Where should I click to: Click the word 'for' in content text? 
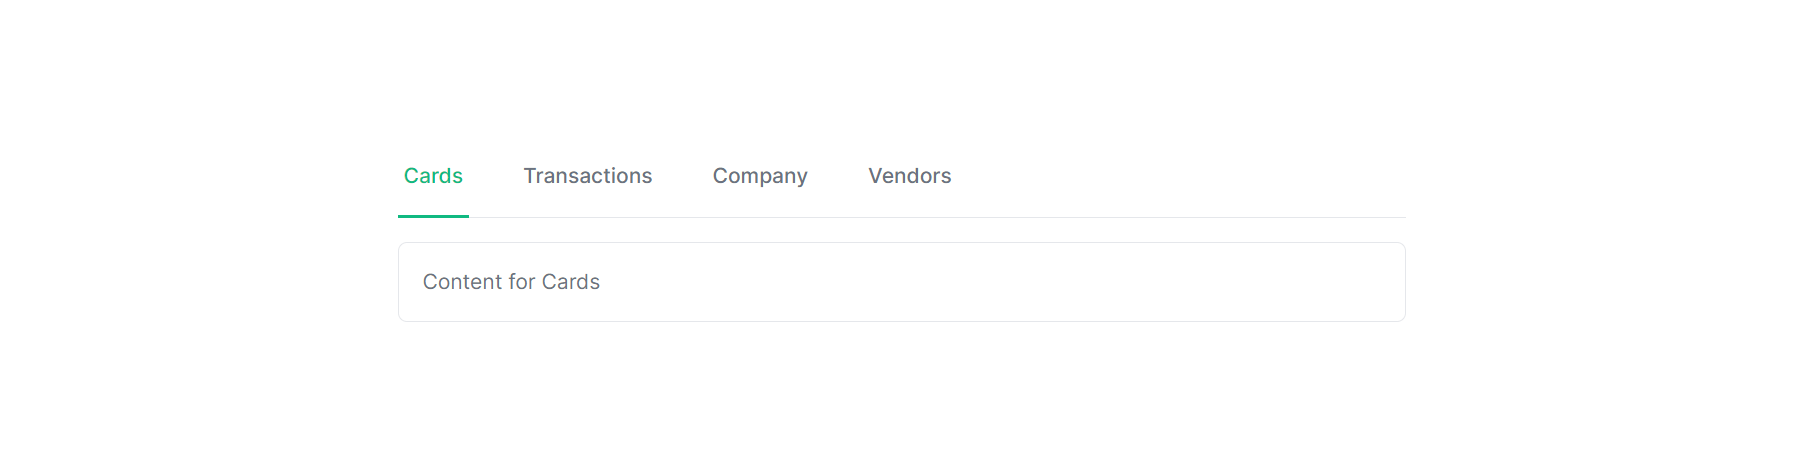pos(522,282)
